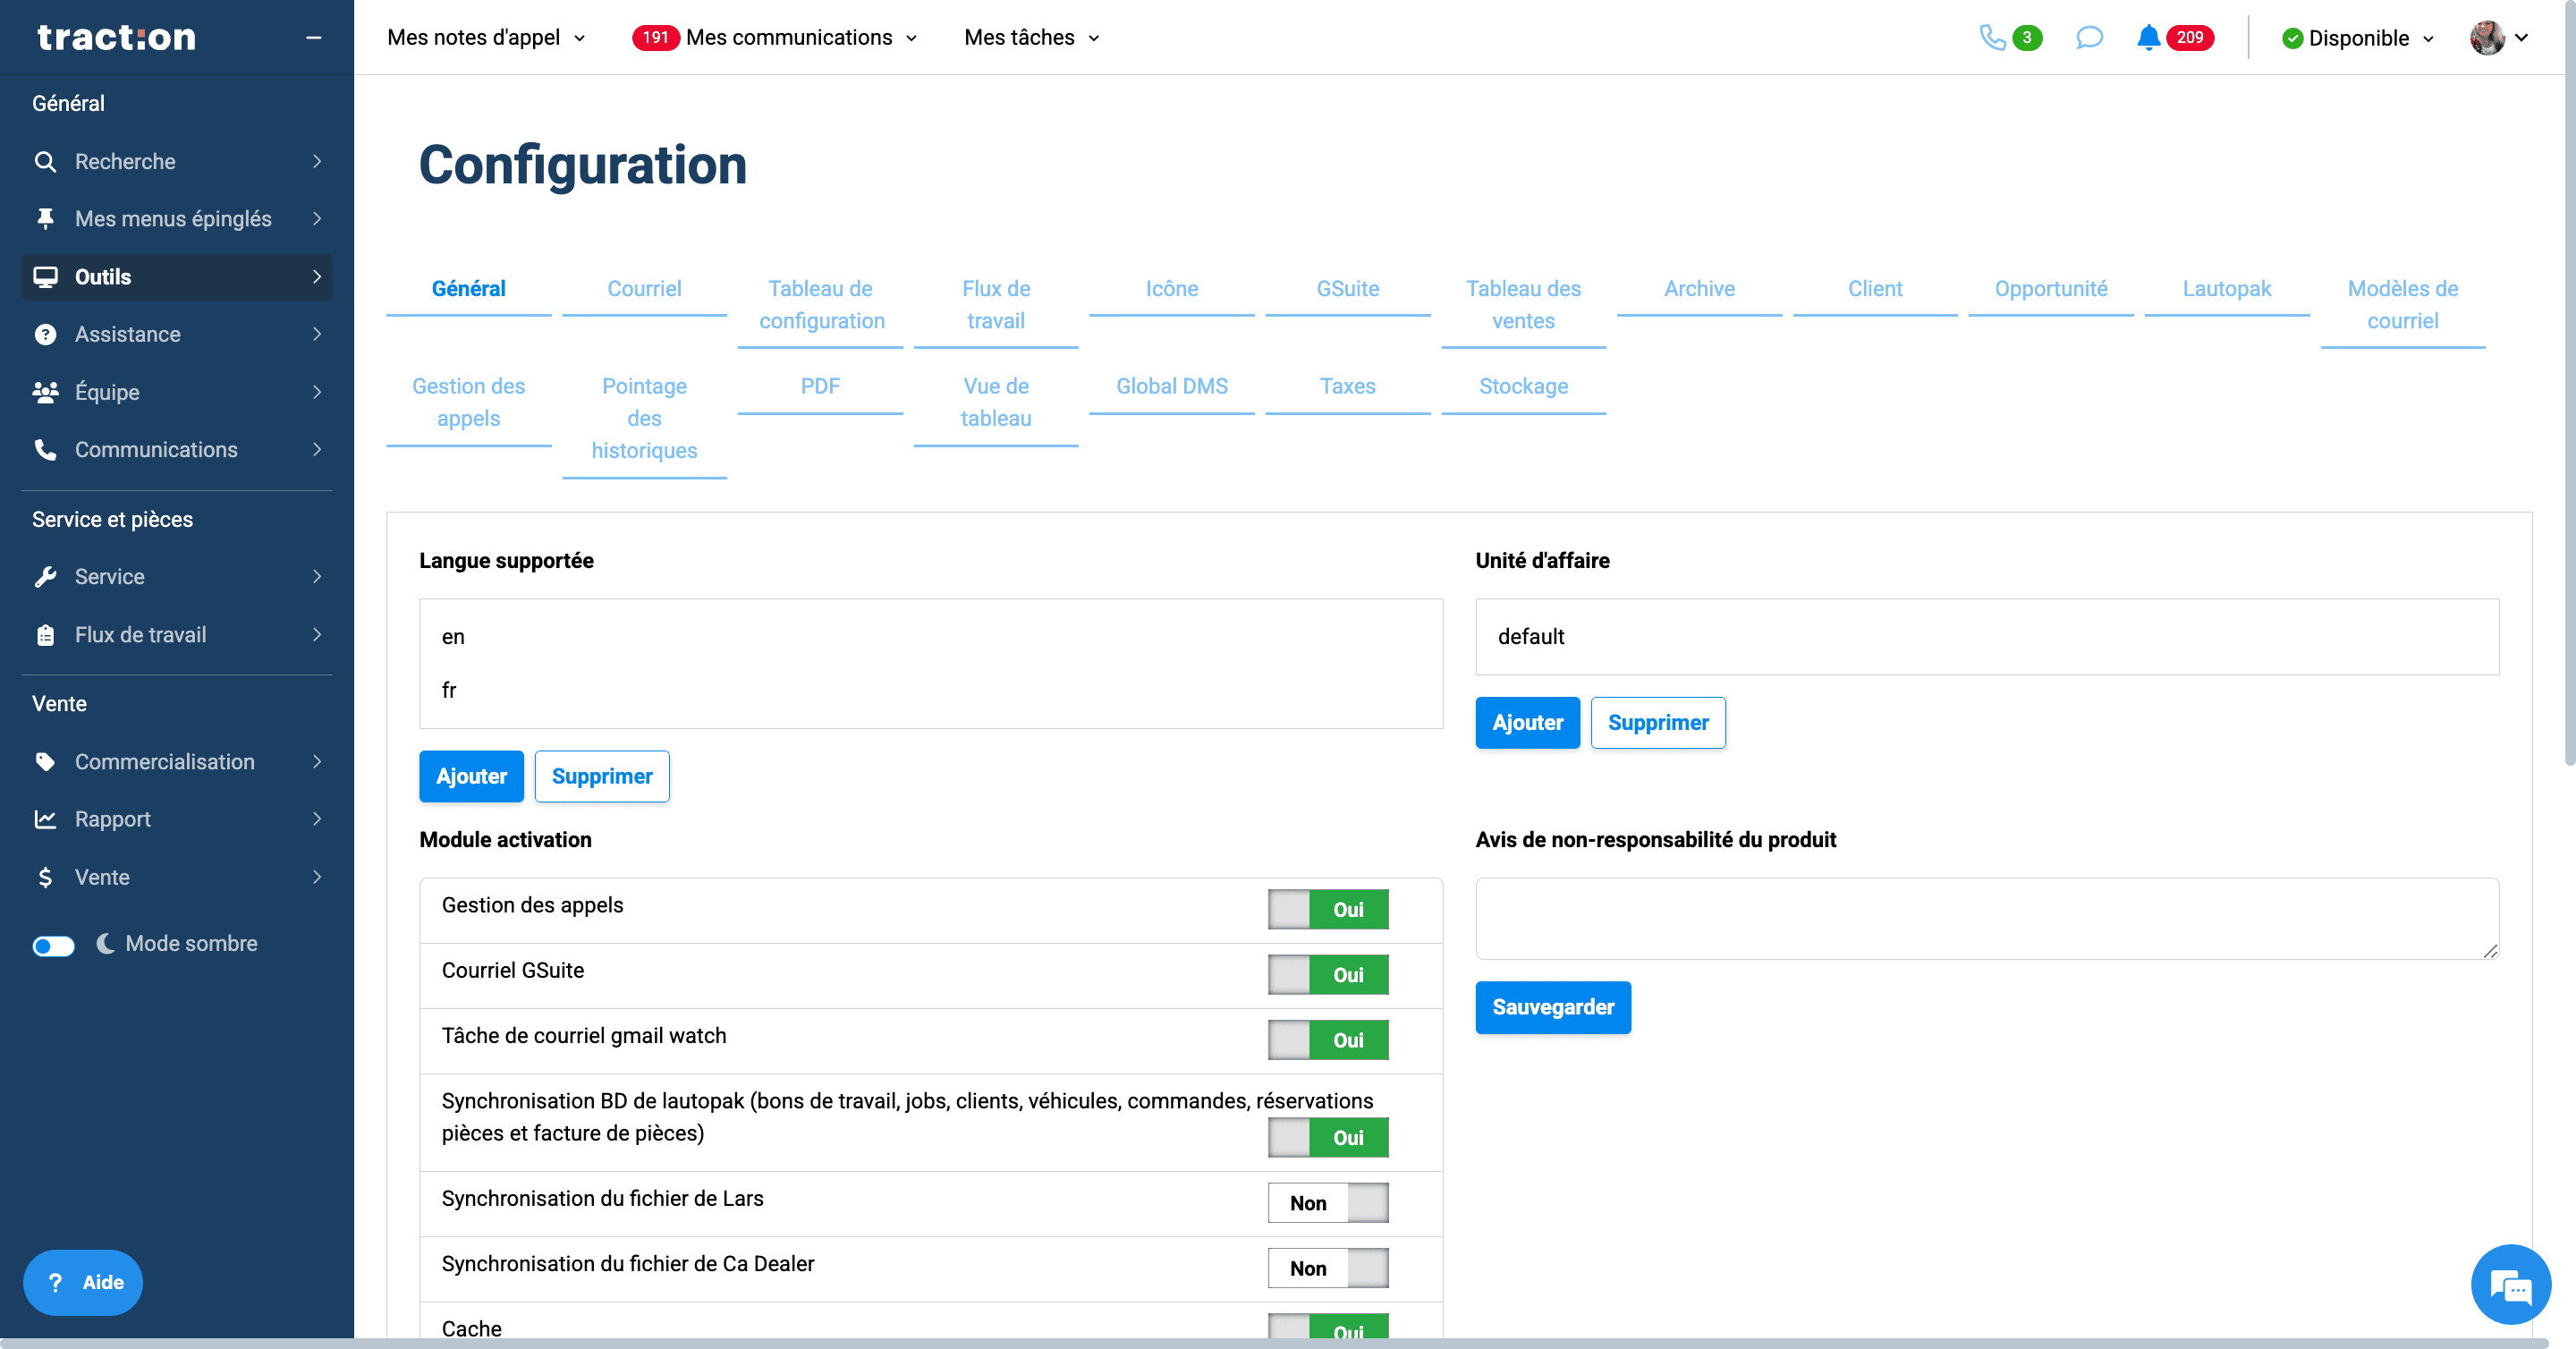Click the Service wrench icon in sidebar

45,577
